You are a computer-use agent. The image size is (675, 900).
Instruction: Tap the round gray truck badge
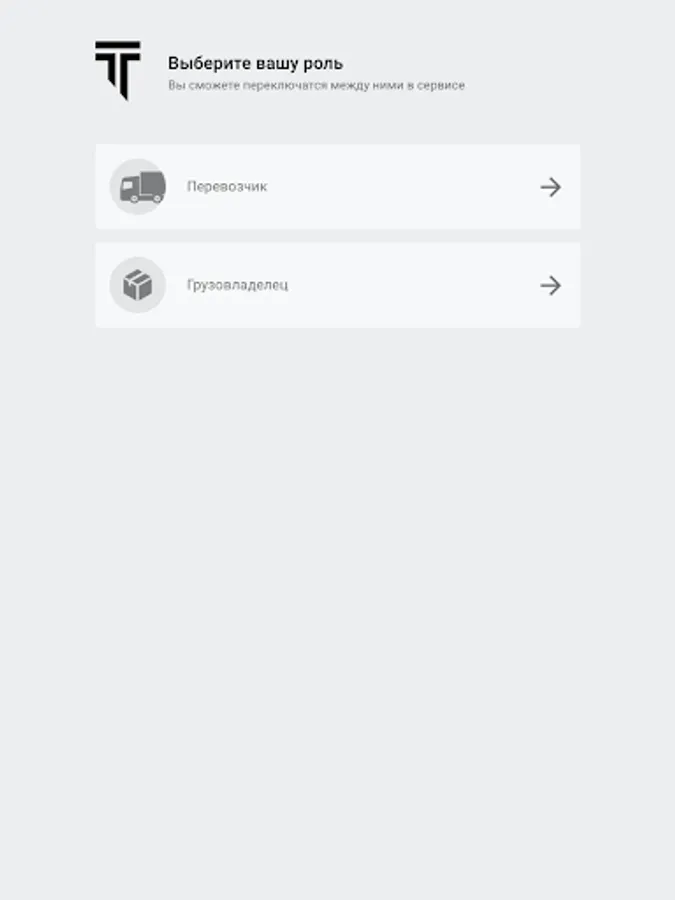pyautogui.click(x=138, y=187)
